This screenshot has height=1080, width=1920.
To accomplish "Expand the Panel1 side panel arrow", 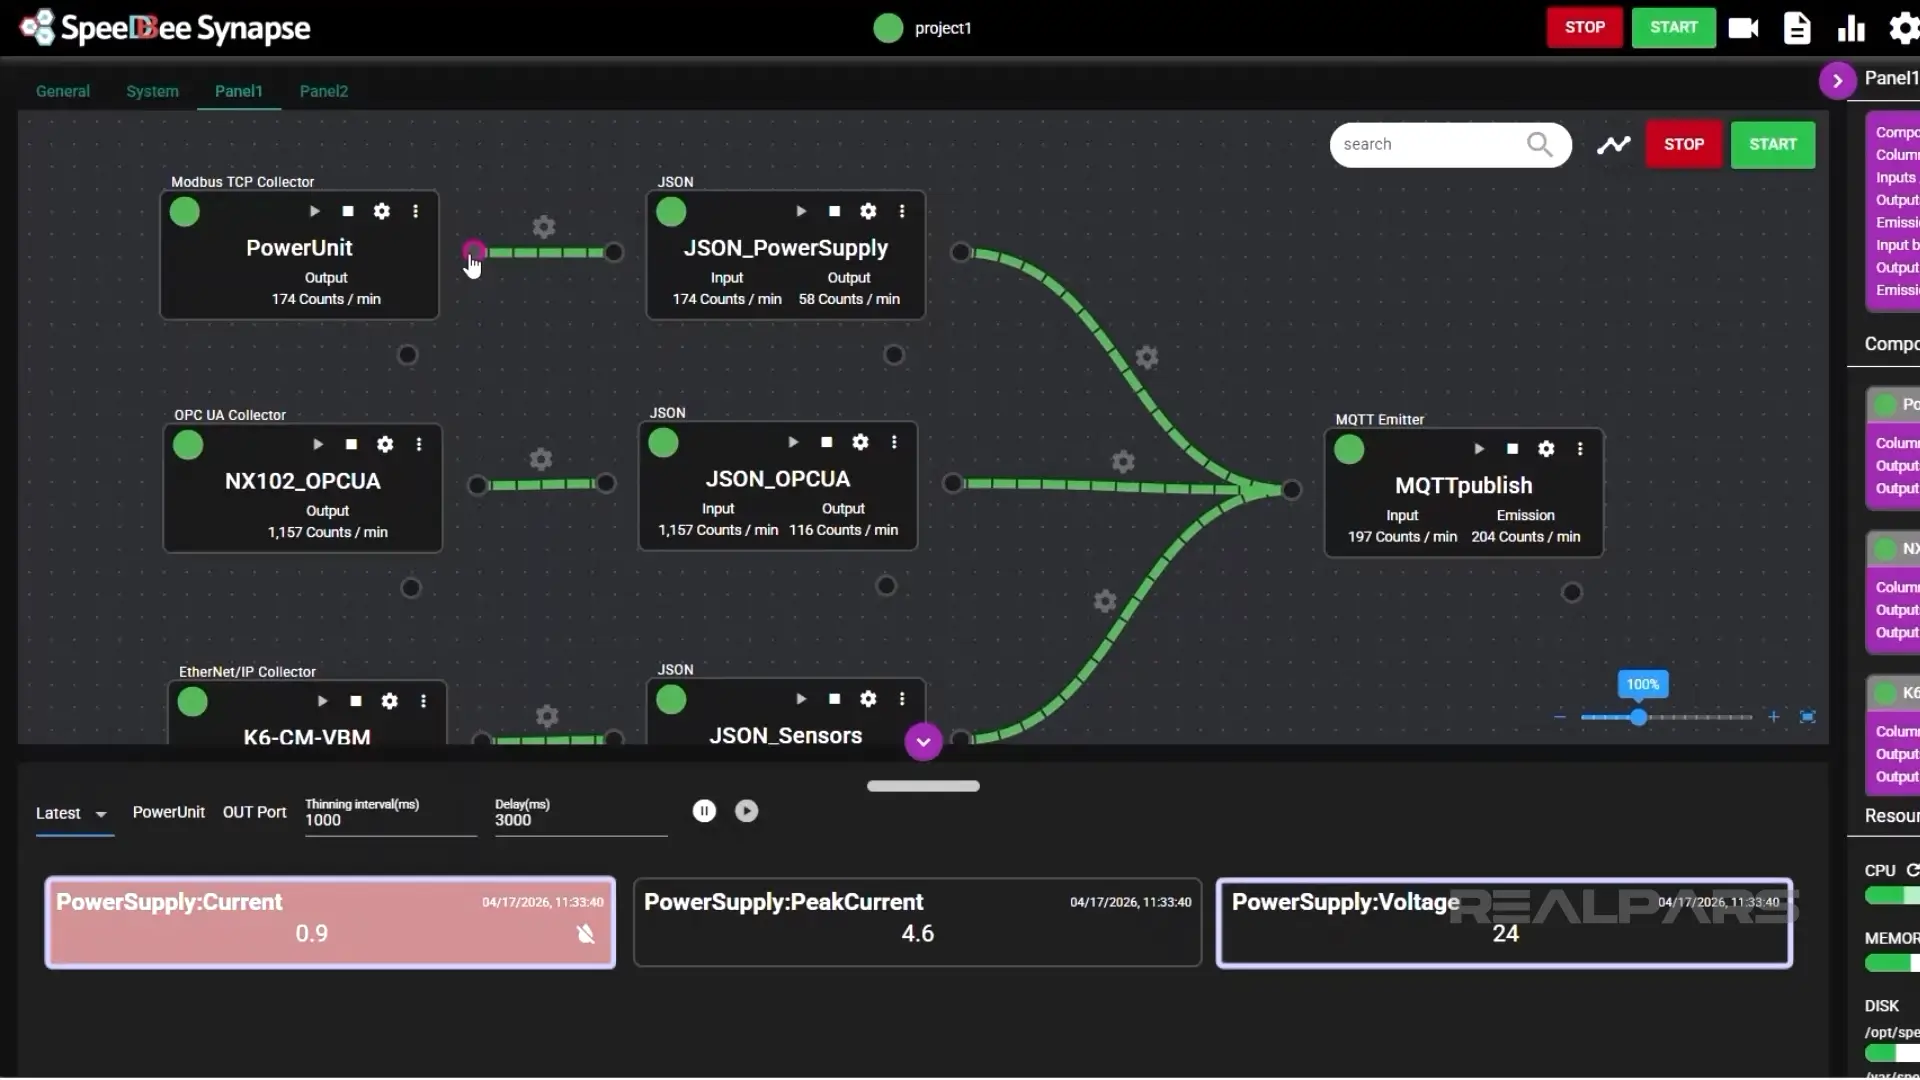I will coord(1837,81).
